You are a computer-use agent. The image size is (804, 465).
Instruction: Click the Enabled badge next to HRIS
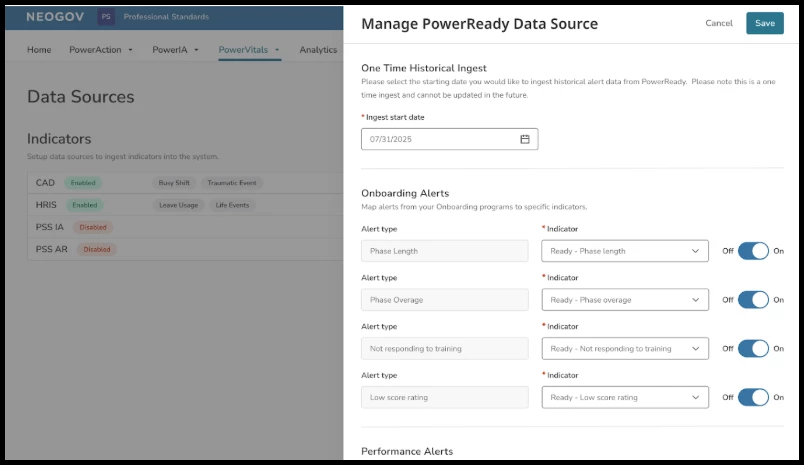pos(85,205)
